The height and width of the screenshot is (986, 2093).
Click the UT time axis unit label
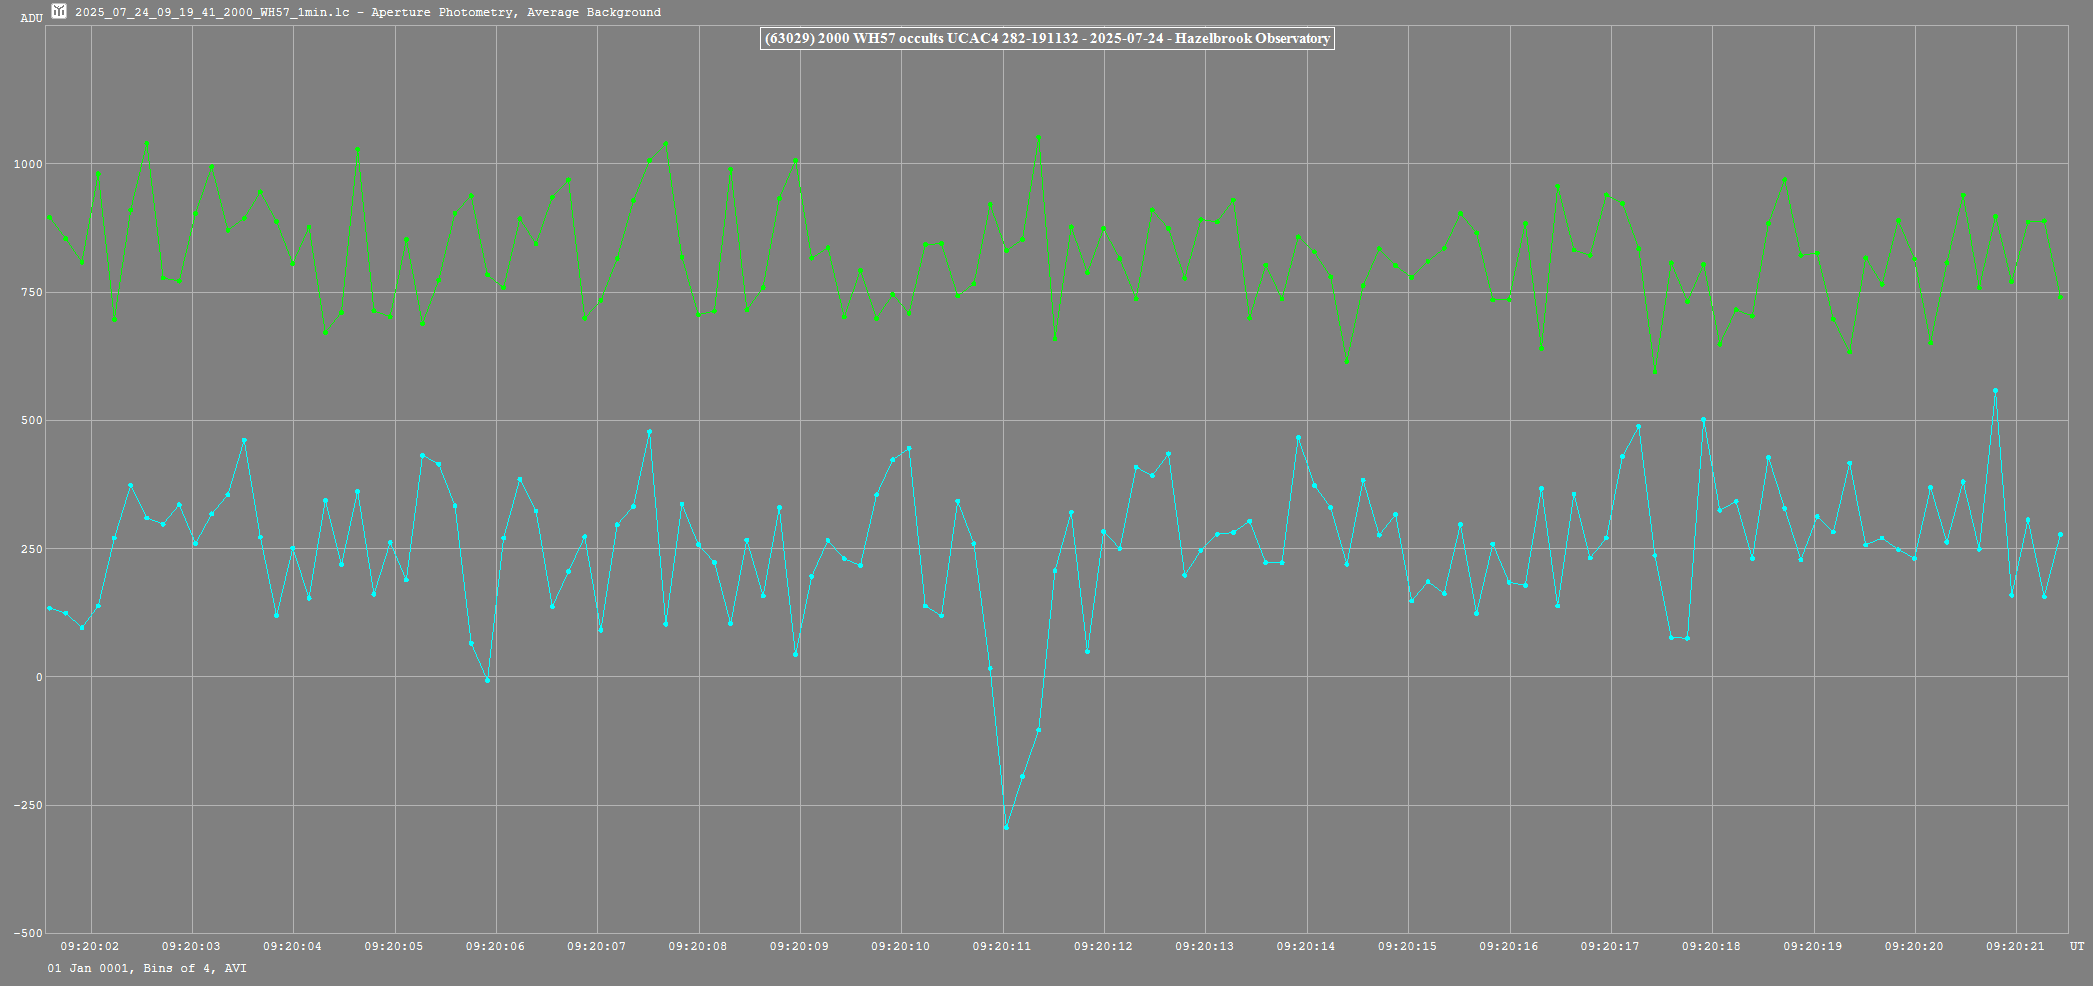pos(2076,946)
